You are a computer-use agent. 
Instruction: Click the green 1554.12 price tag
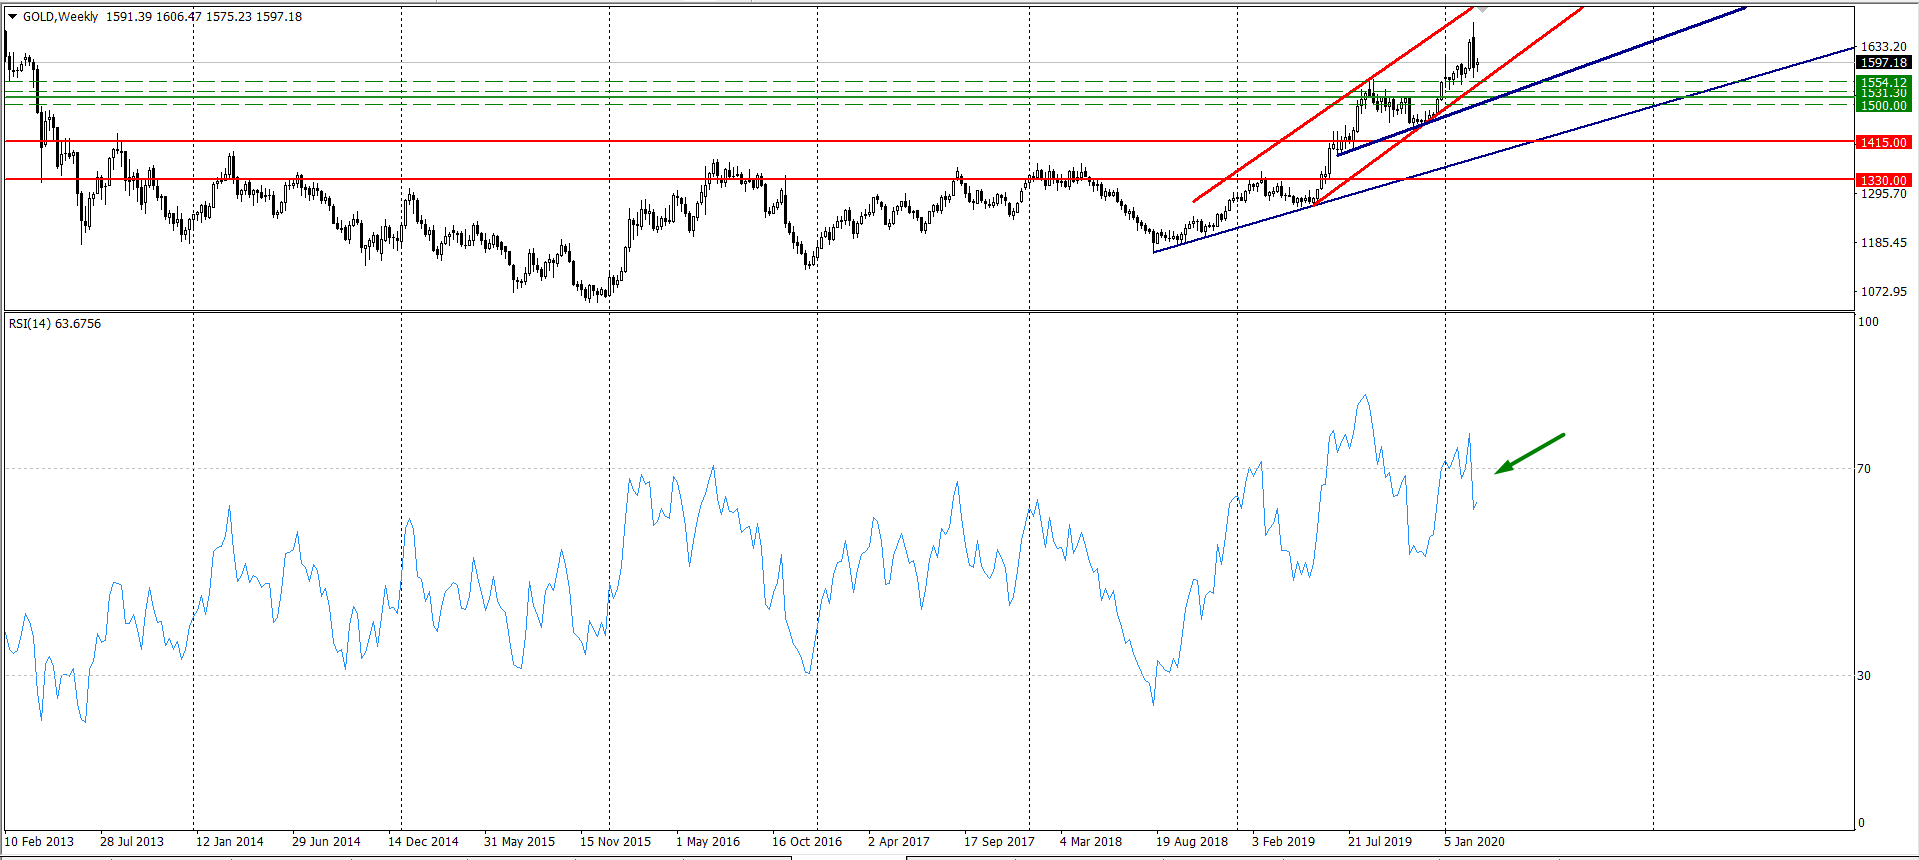point(1883,82)
